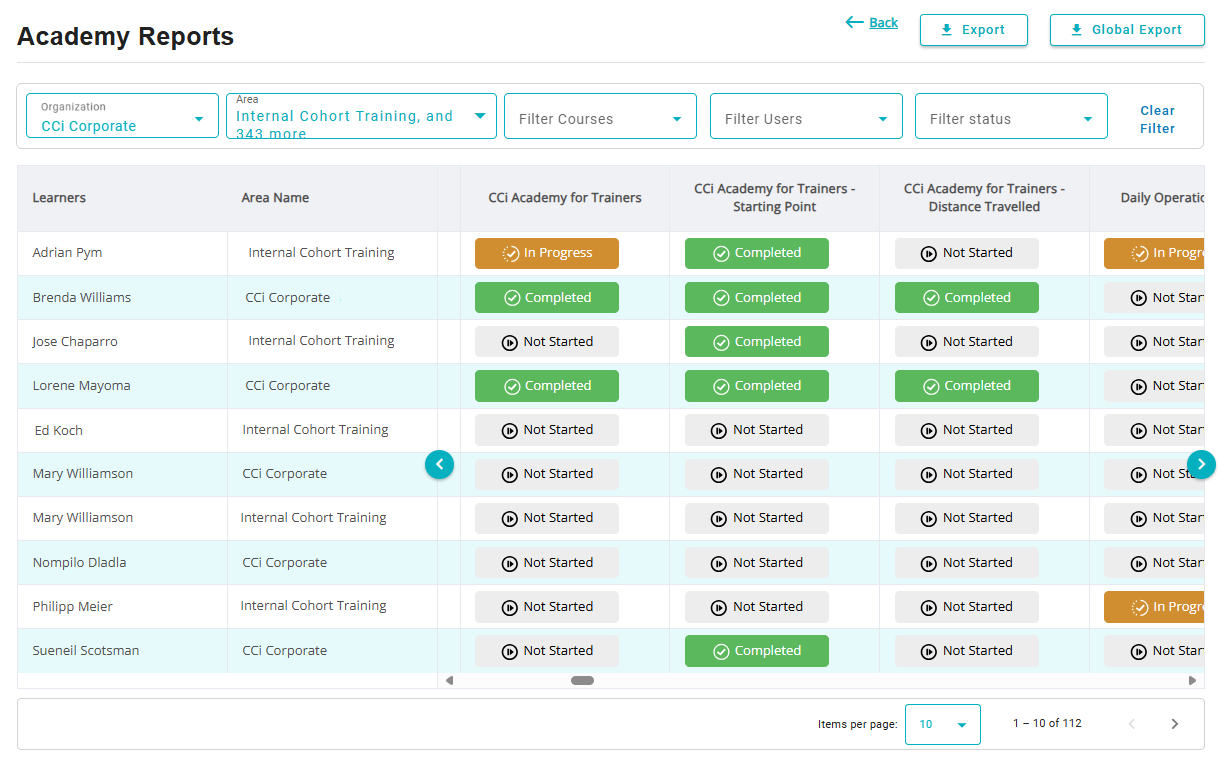Open the Filter Courses dropdown

[x=600, y=117]
